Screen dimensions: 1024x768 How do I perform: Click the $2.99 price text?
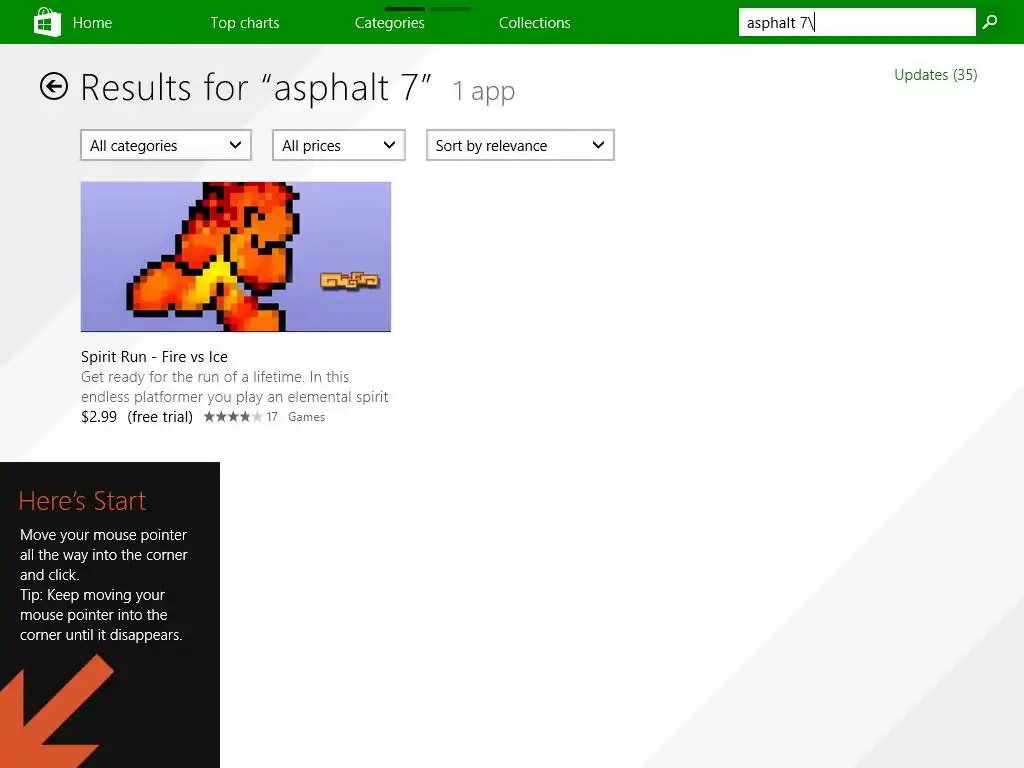[99, 417]
